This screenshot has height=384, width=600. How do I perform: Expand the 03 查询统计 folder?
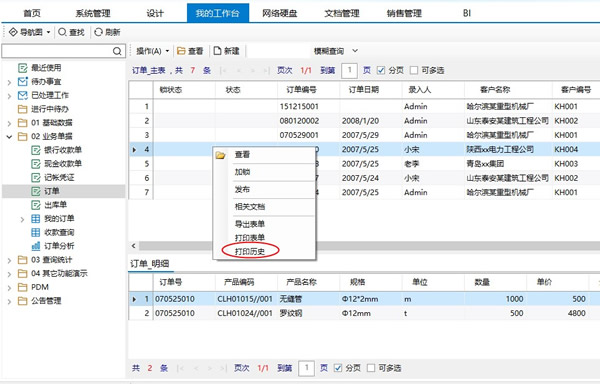(x=10, y=260)
